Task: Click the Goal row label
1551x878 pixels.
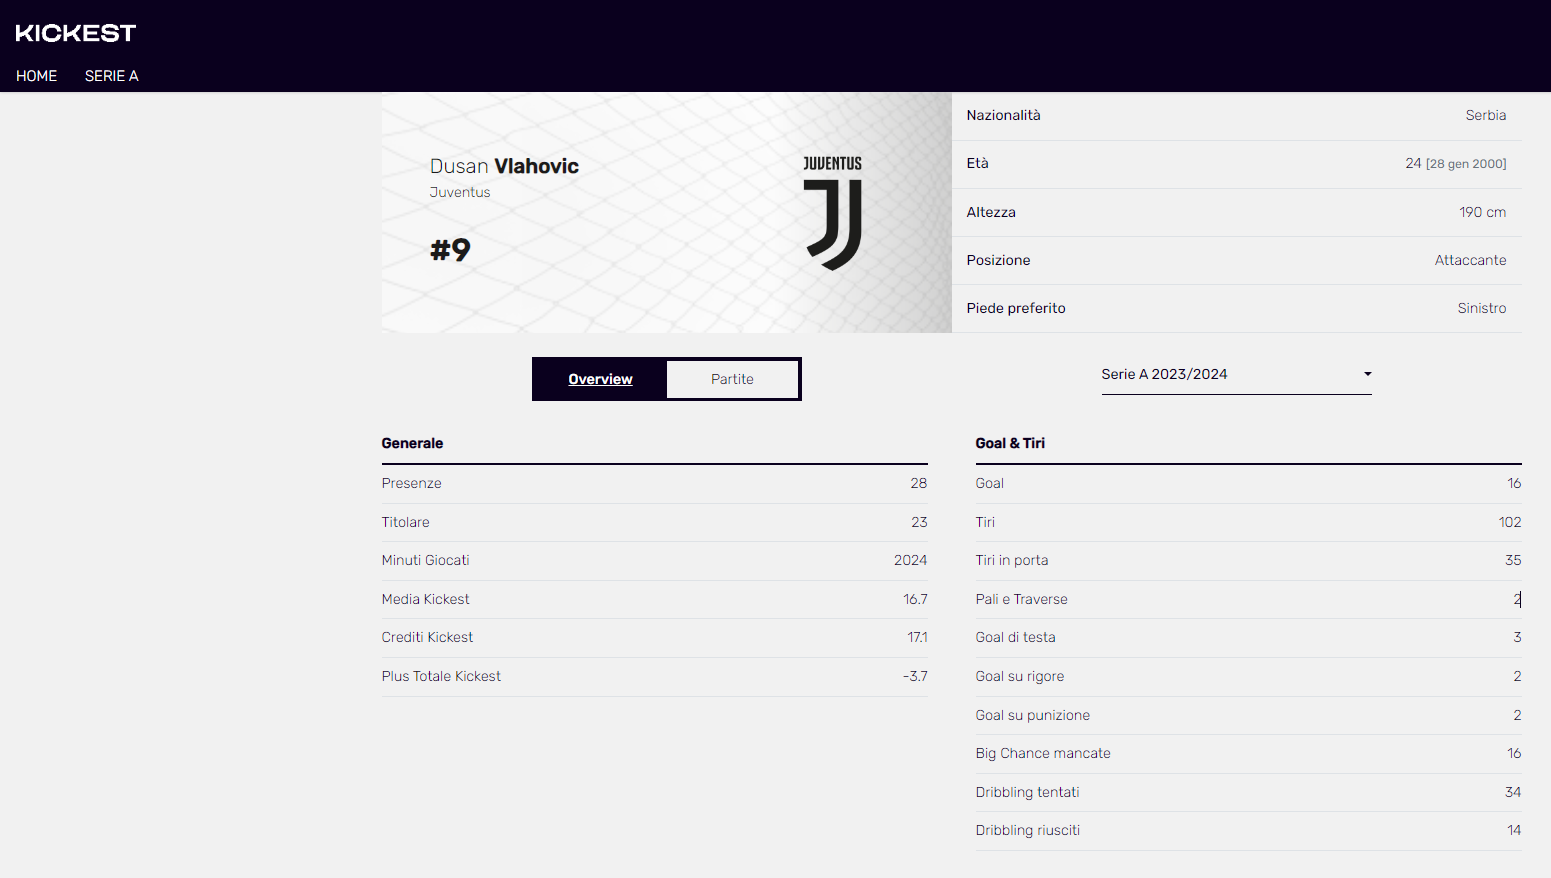Action: [x=989, y=483]
